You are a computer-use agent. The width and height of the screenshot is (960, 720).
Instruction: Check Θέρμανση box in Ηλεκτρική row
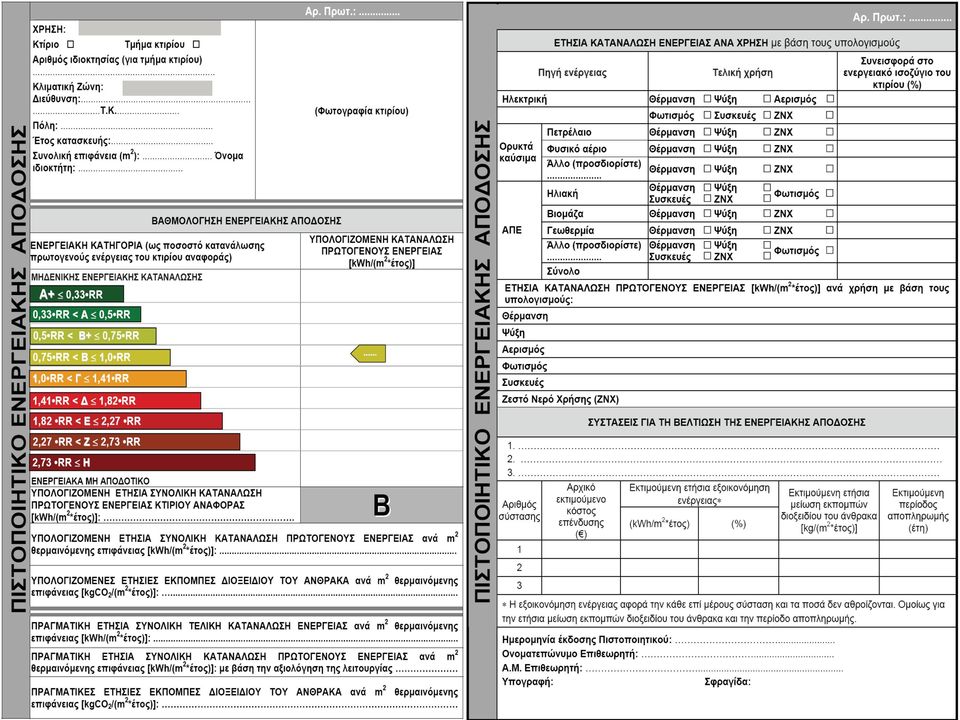pos(707,99)
